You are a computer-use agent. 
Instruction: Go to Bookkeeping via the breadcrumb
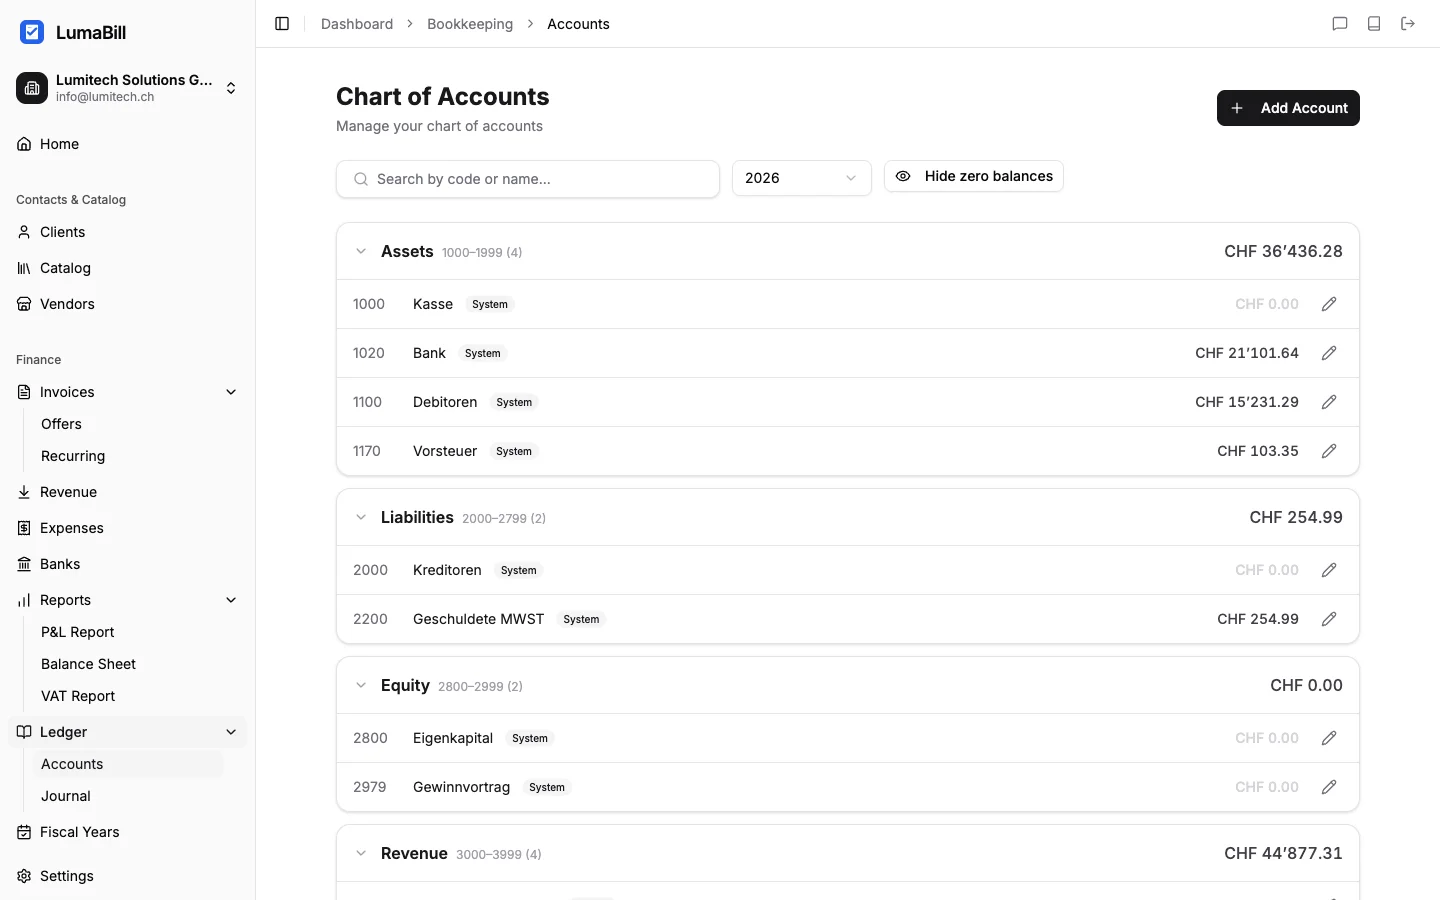tap(470, 23)
